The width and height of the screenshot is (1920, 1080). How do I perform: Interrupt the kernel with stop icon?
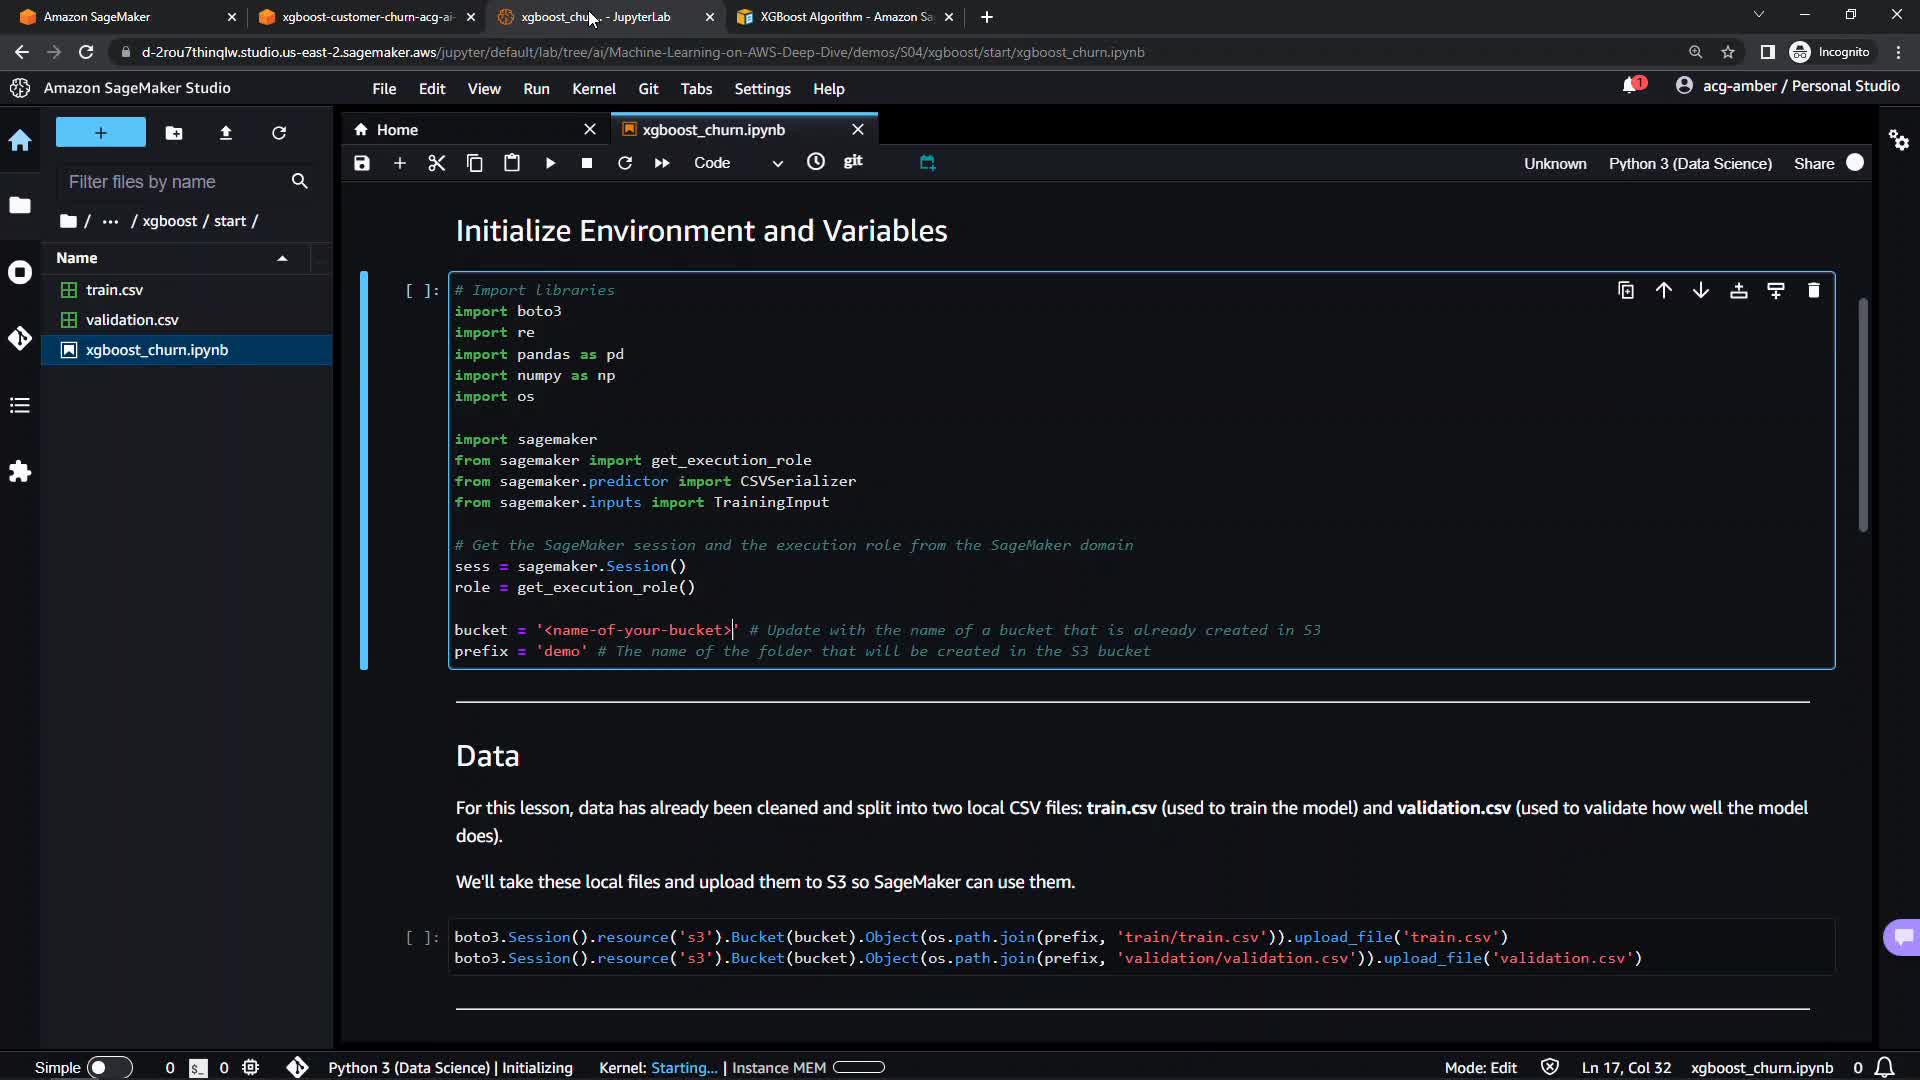tap(587, 163)
